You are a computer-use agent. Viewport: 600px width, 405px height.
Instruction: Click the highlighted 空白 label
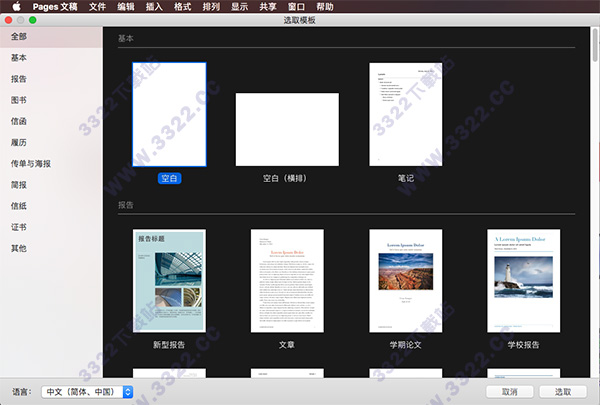[169, 178]
